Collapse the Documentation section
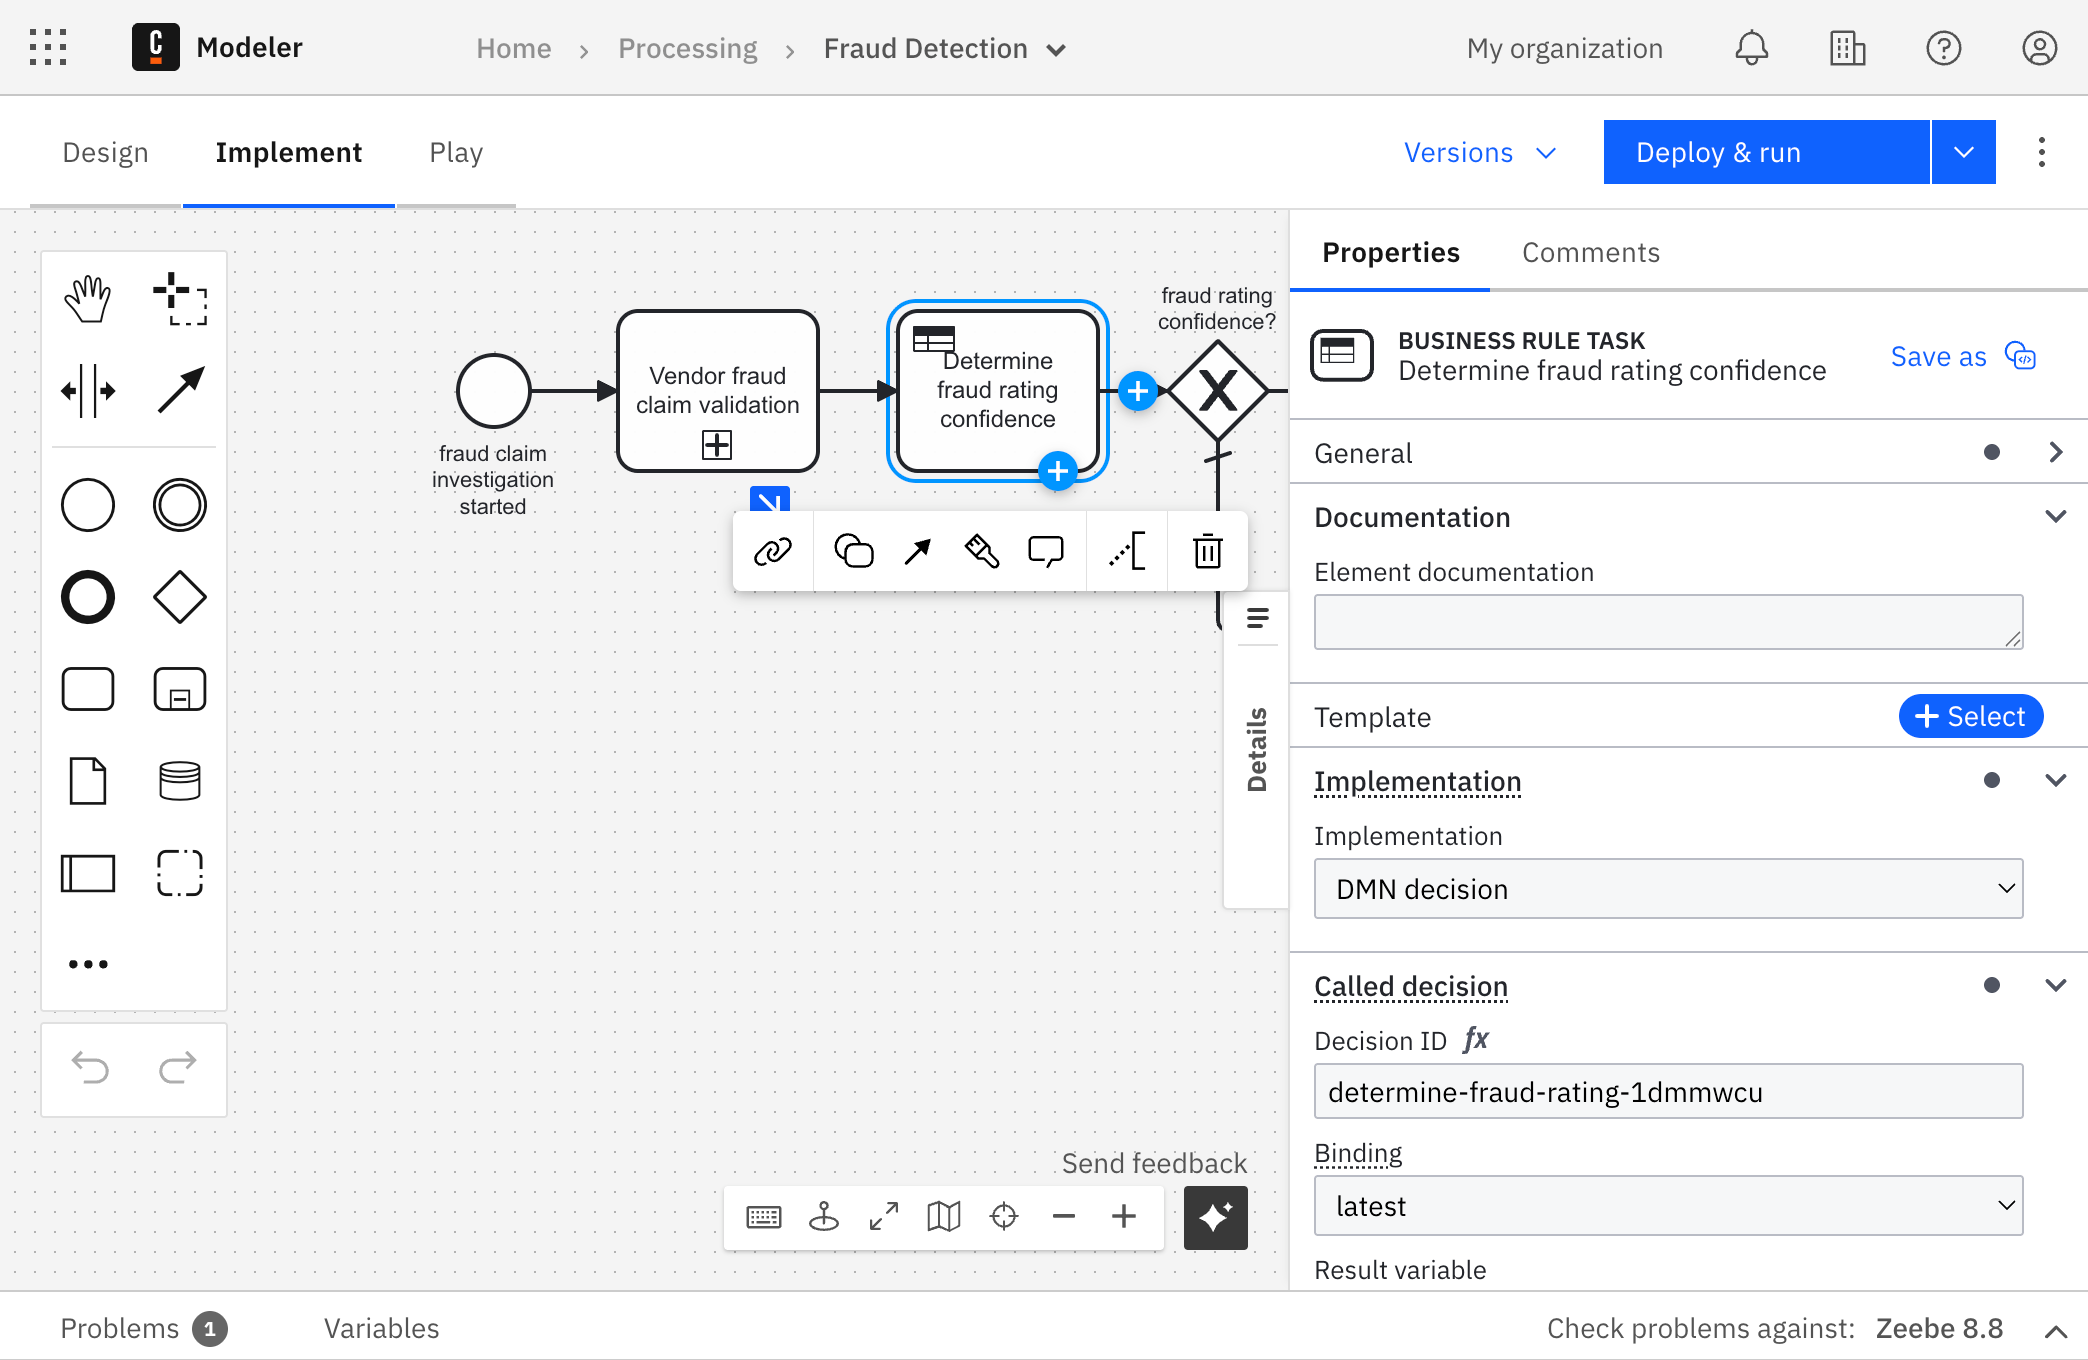The height and width of the screenshot is (1360, 2088). coord(2055,517)
